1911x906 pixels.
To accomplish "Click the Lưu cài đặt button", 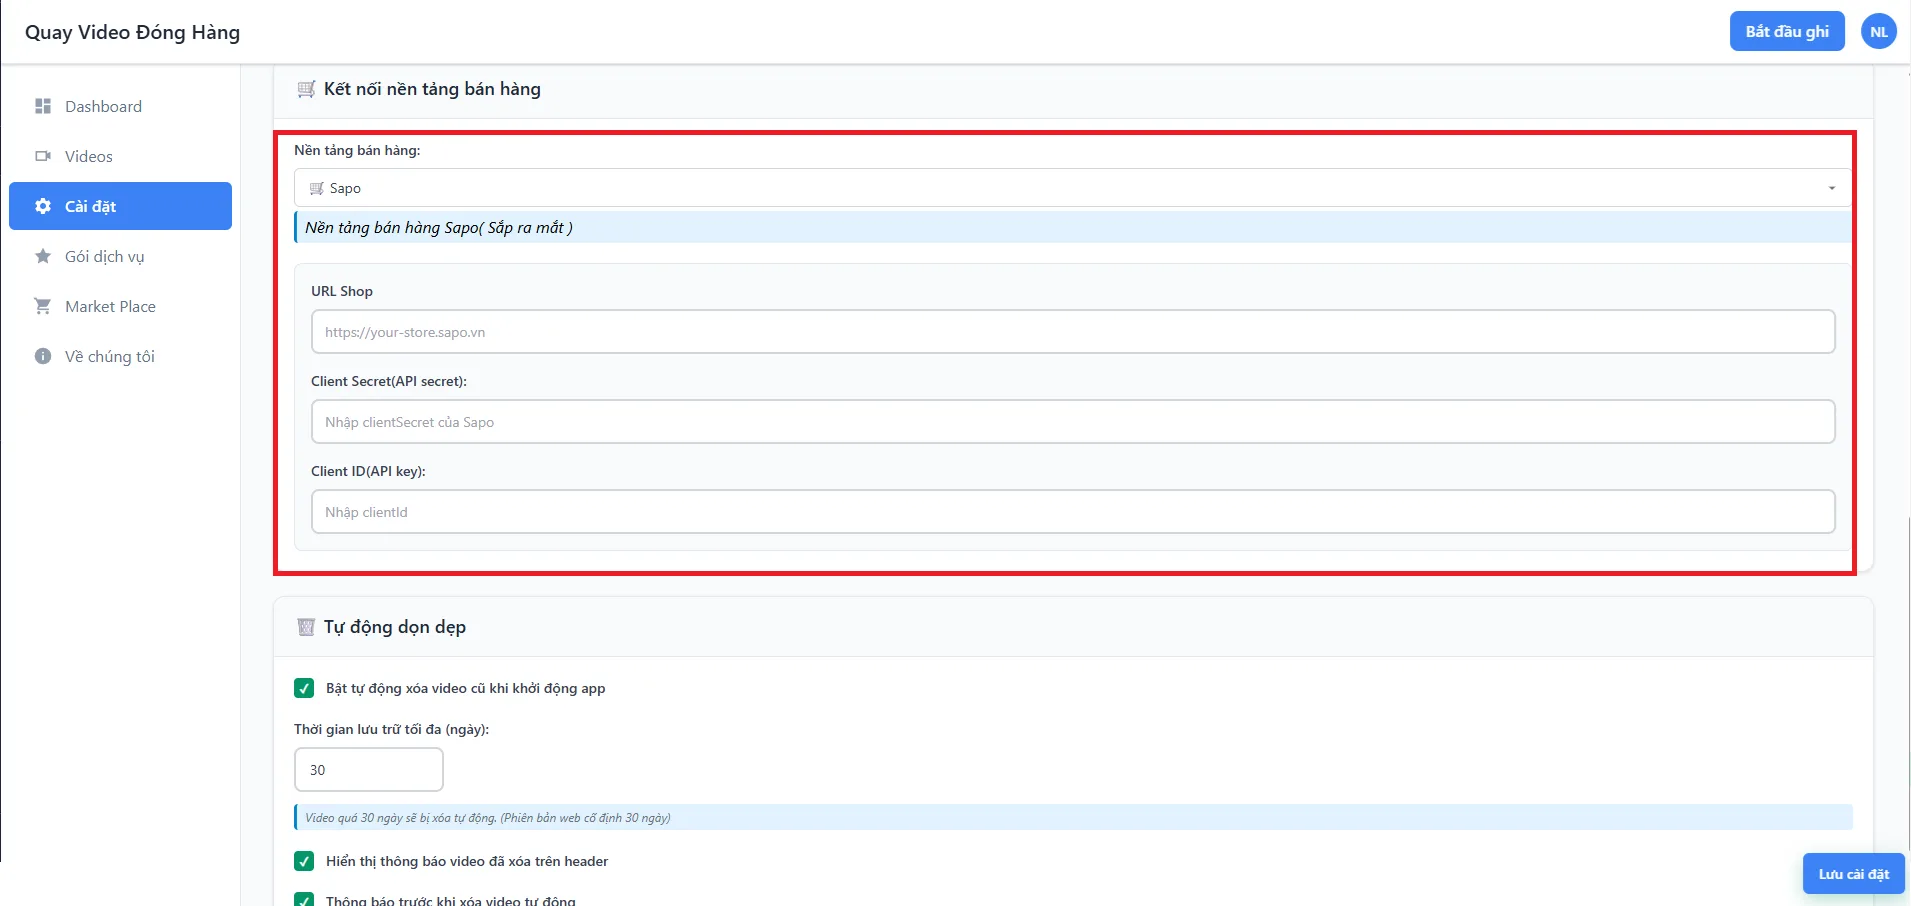I will 1853,874.
